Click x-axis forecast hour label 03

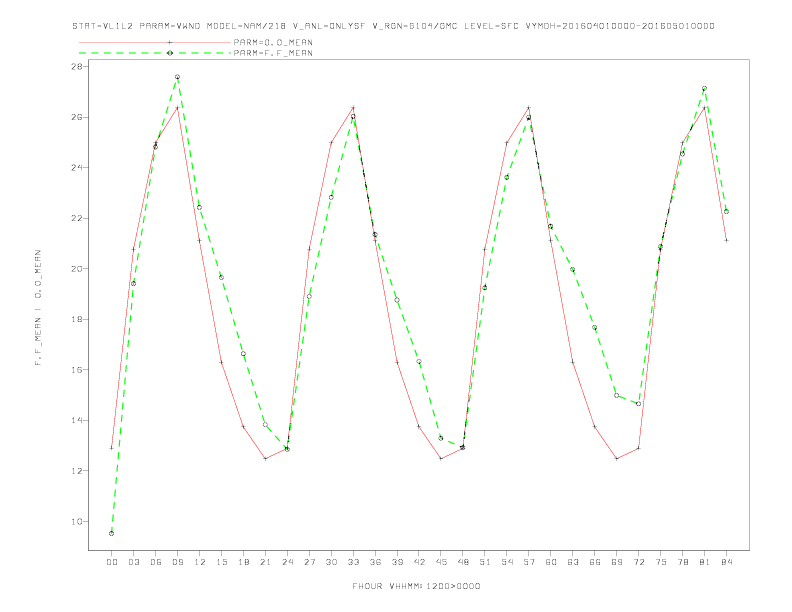[x=133, y=562]
